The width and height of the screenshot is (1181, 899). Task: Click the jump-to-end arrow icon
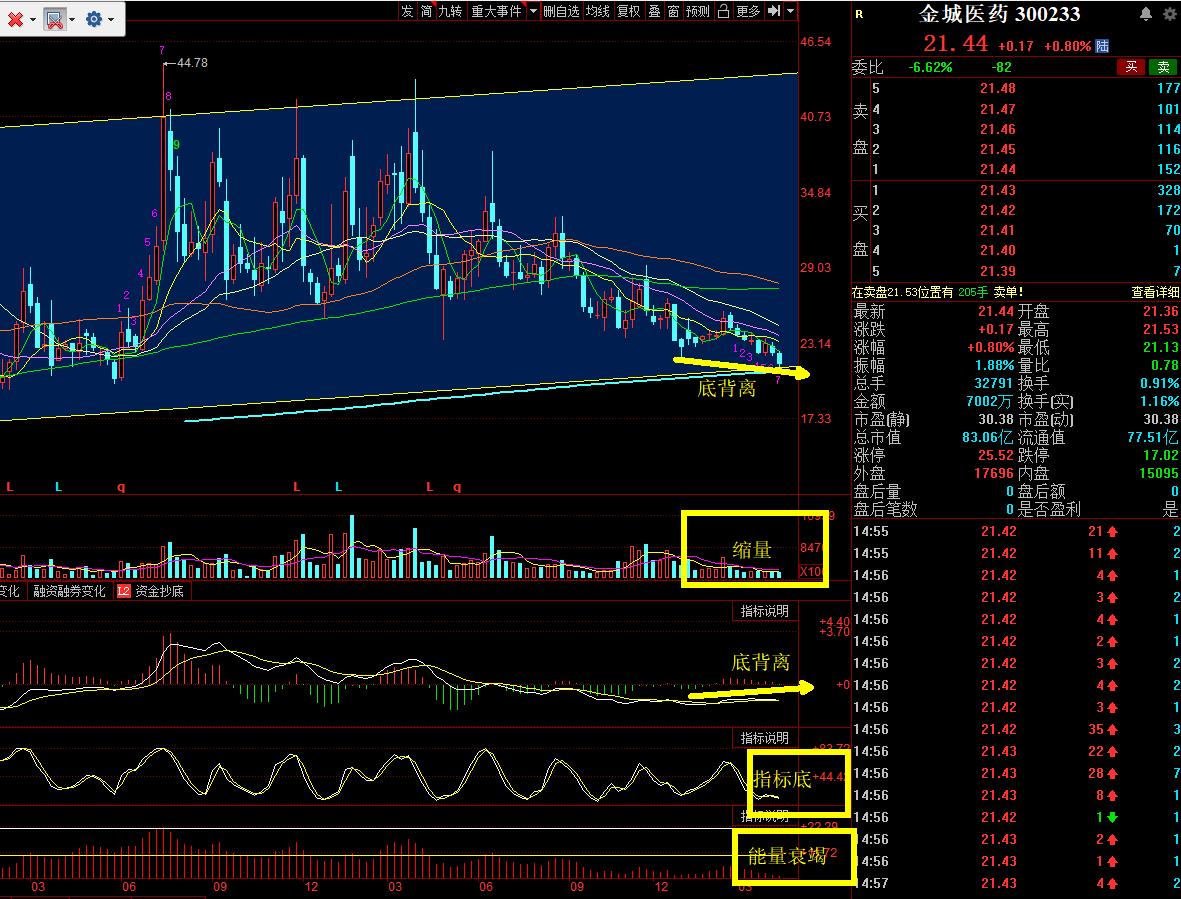tap(774, 11)
